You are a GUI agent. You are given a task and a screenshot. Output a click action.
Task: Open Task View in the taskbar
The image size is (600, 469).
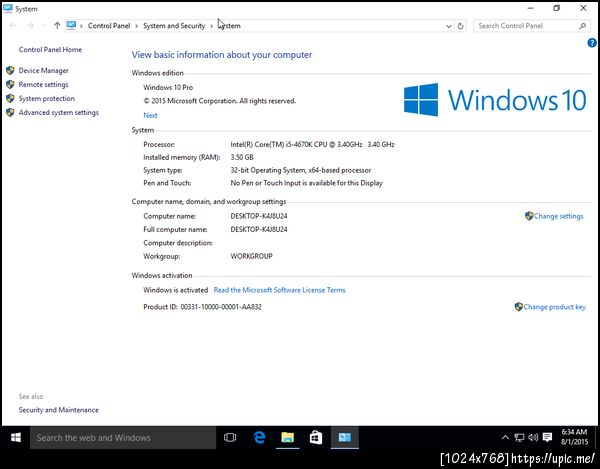click(x=230, y=437)
